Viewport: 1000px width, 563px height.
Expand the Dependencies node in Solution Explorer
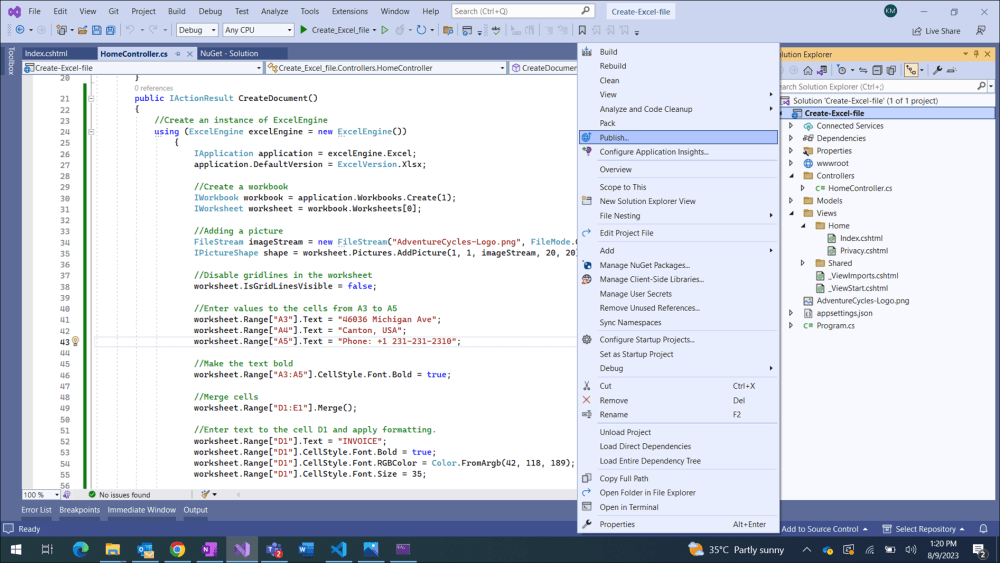791,138
